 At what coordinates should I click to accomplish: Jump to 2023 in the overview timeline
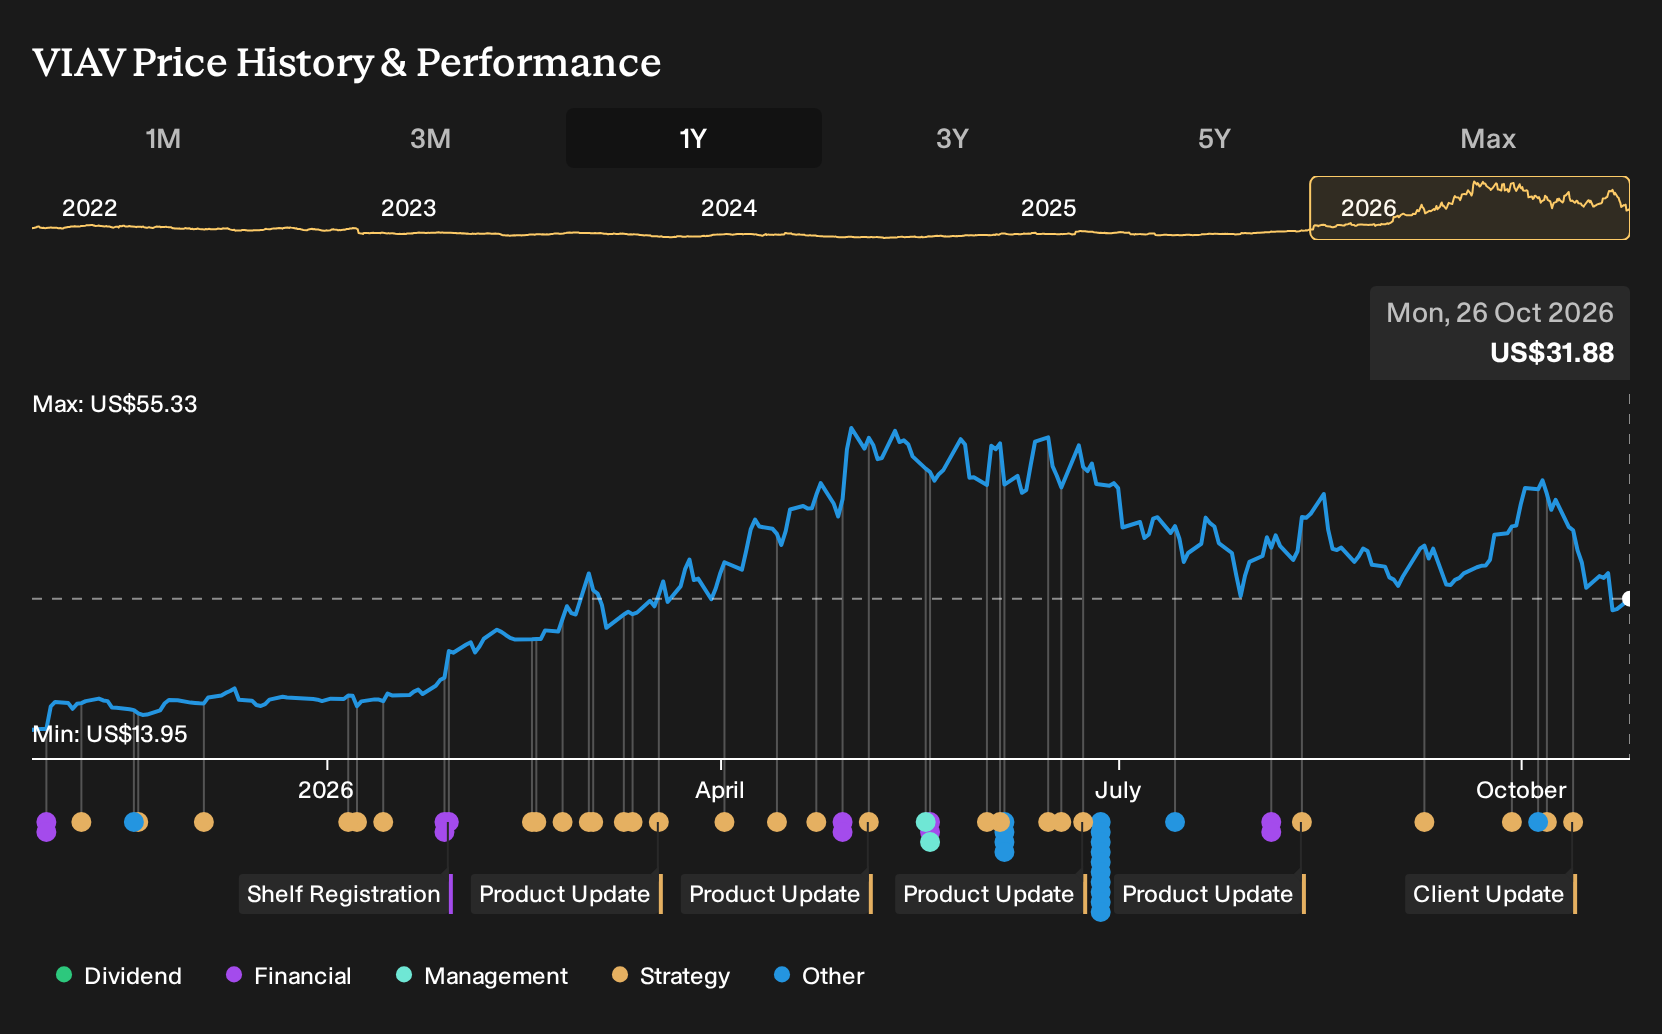click(409, 208)
